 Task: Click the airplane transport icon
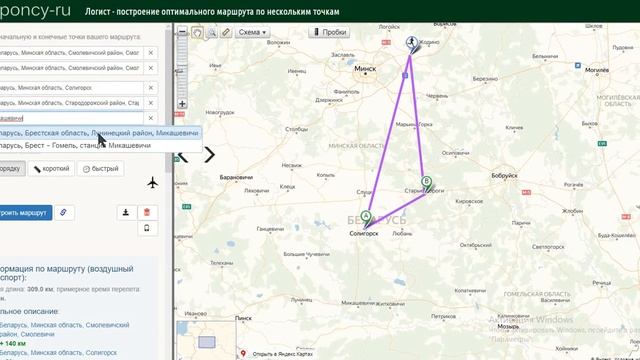(x=153, y=182)
